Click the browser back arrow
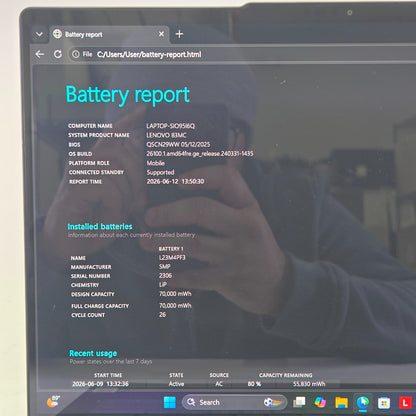416x416 pixels. 40,54
